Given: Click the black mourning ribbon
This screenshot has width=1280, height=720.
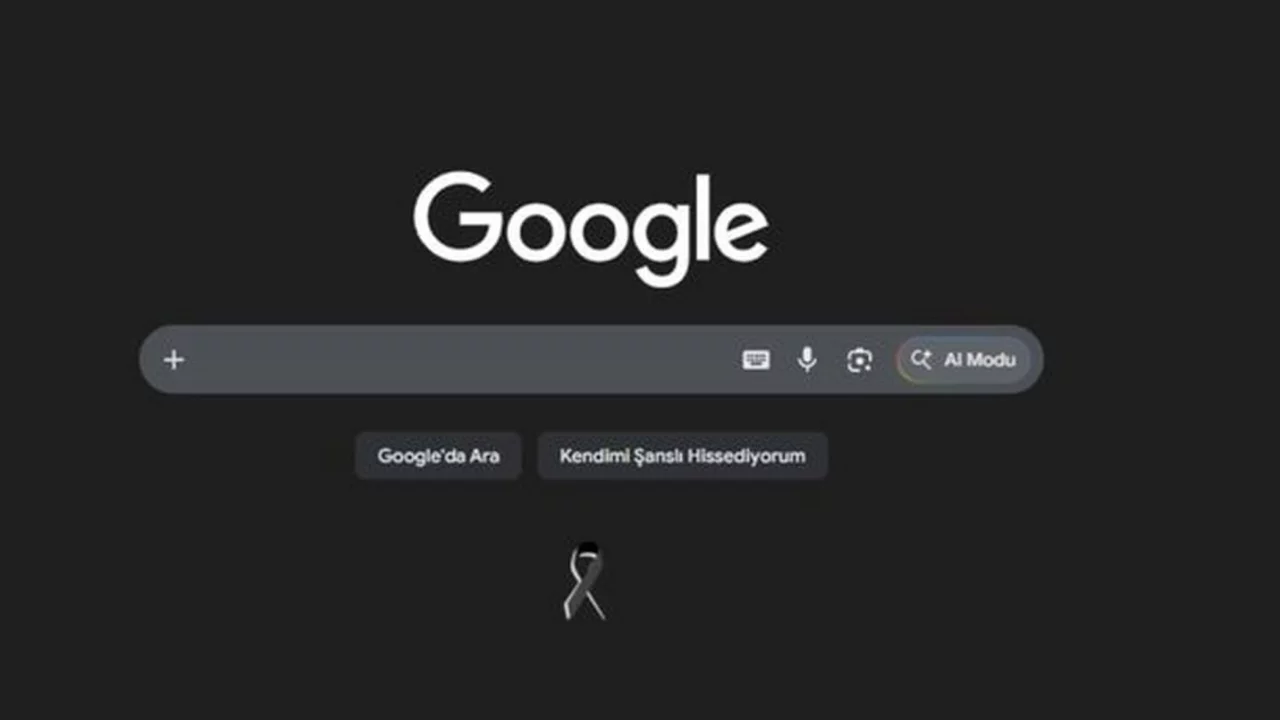Looking at the screenshot, I should (x=584, y=581).
